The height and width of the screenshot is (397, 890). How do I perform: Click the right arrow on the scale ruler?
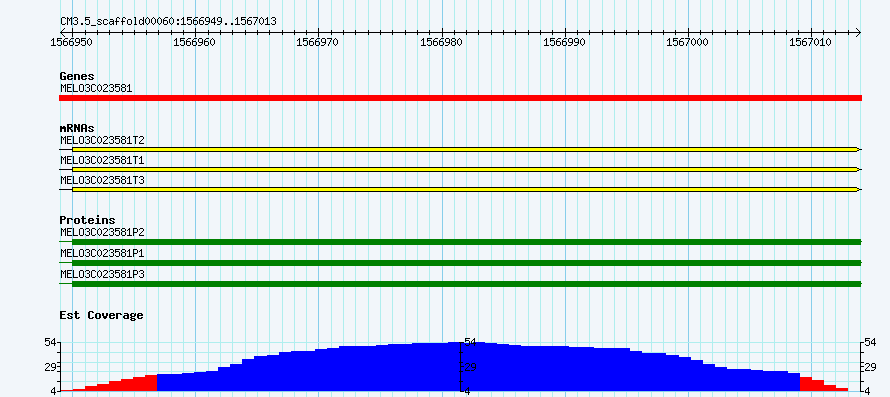[x=858, y=32]
